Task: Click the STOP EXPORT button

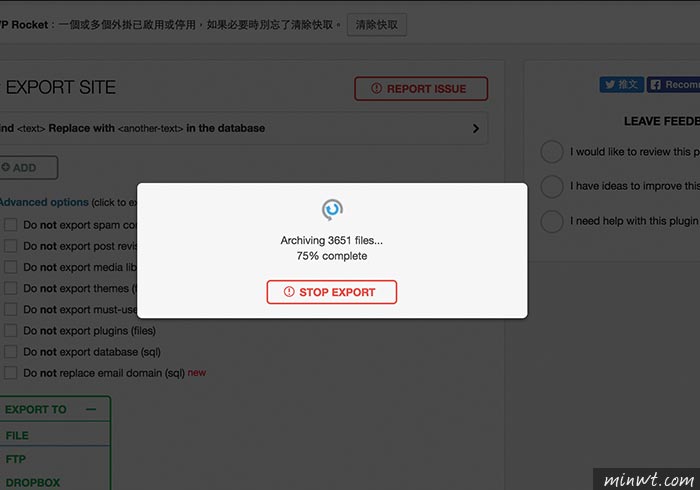Action: (332, 292)
